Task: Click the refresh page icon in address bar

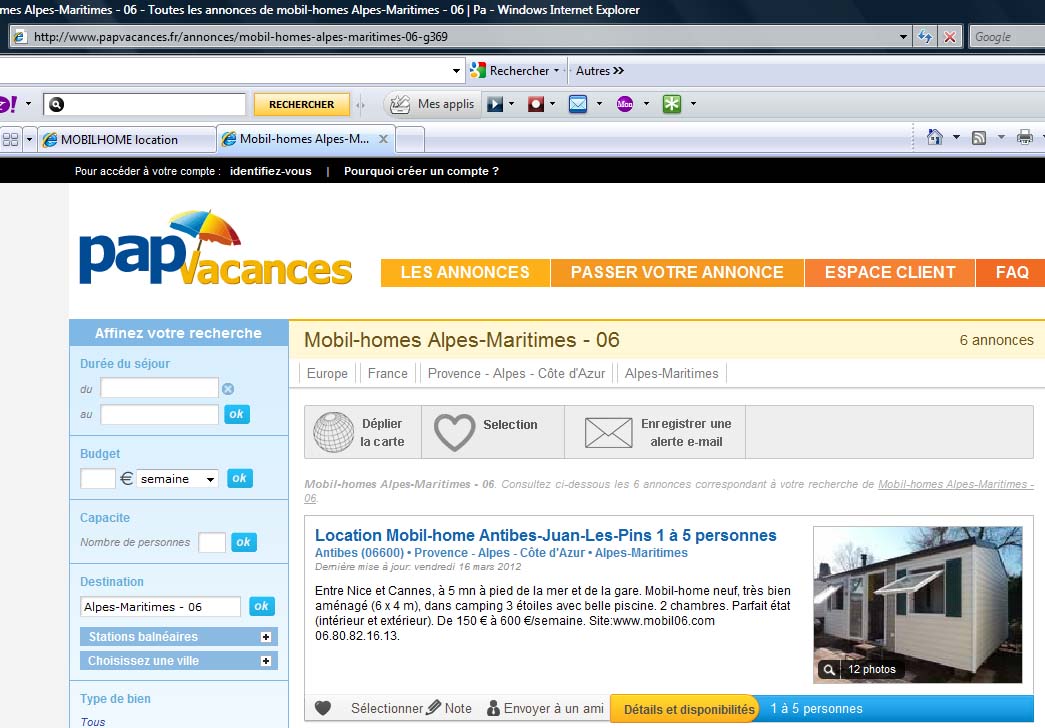Action: [x=924, y=37]
